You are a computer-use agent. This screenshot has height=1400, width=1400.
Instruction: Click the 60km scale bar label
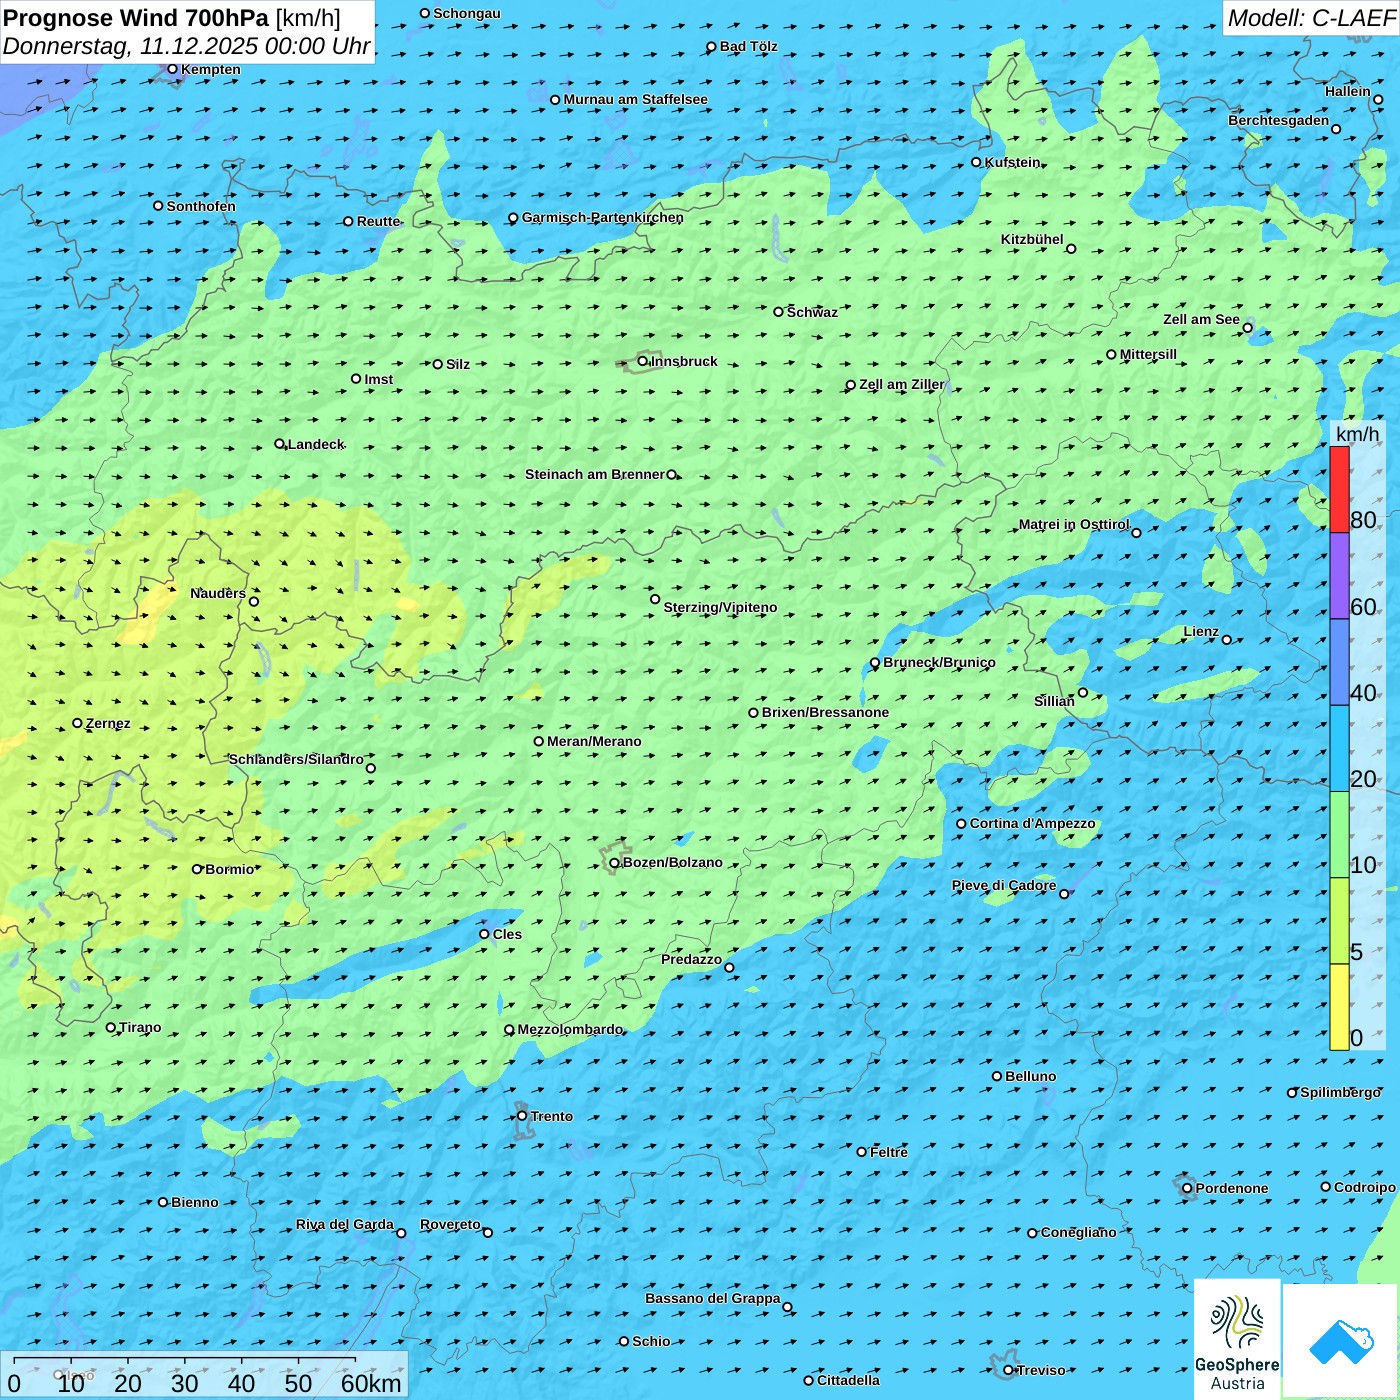pyautogui.click(x=371, y=1383)
